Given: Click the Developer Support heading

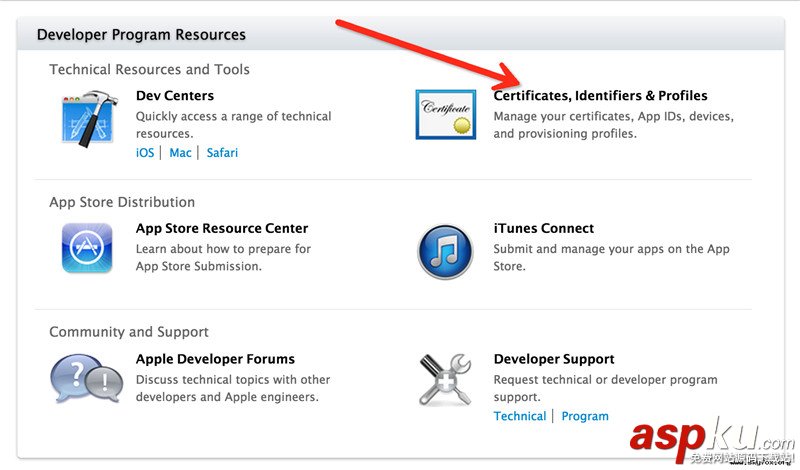Looking at the screenshot, I should 554,359.
